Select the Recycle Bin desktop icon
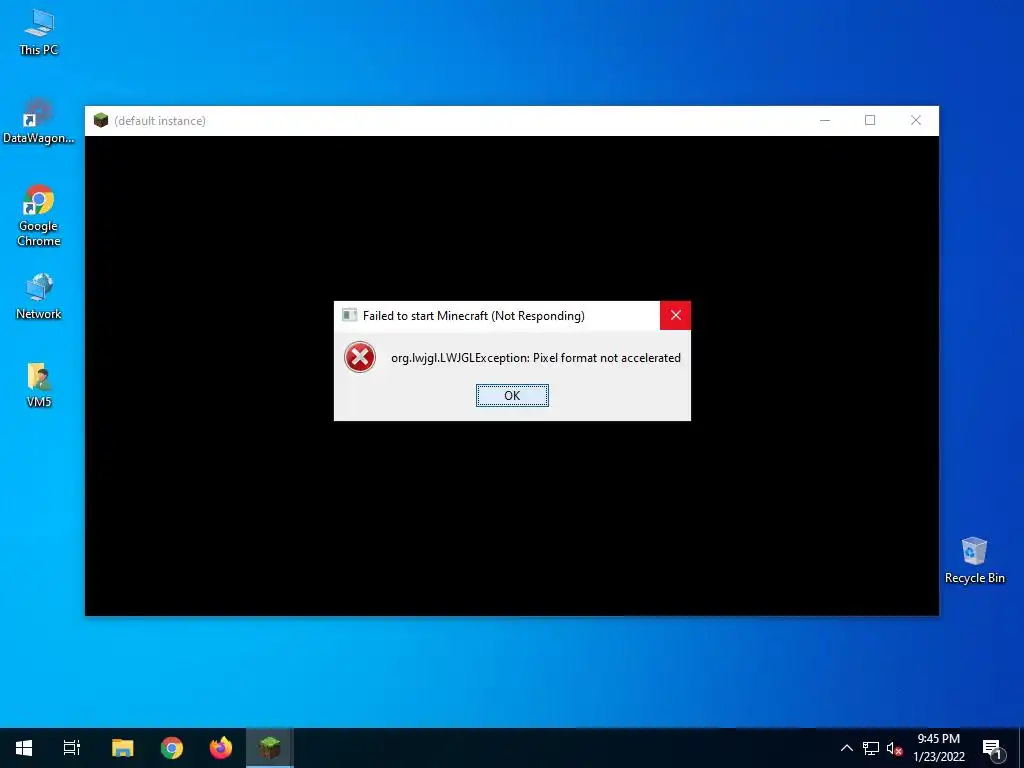Image resolution: width=1024 pixels, height=768 pixels. (x=974, y=560)
